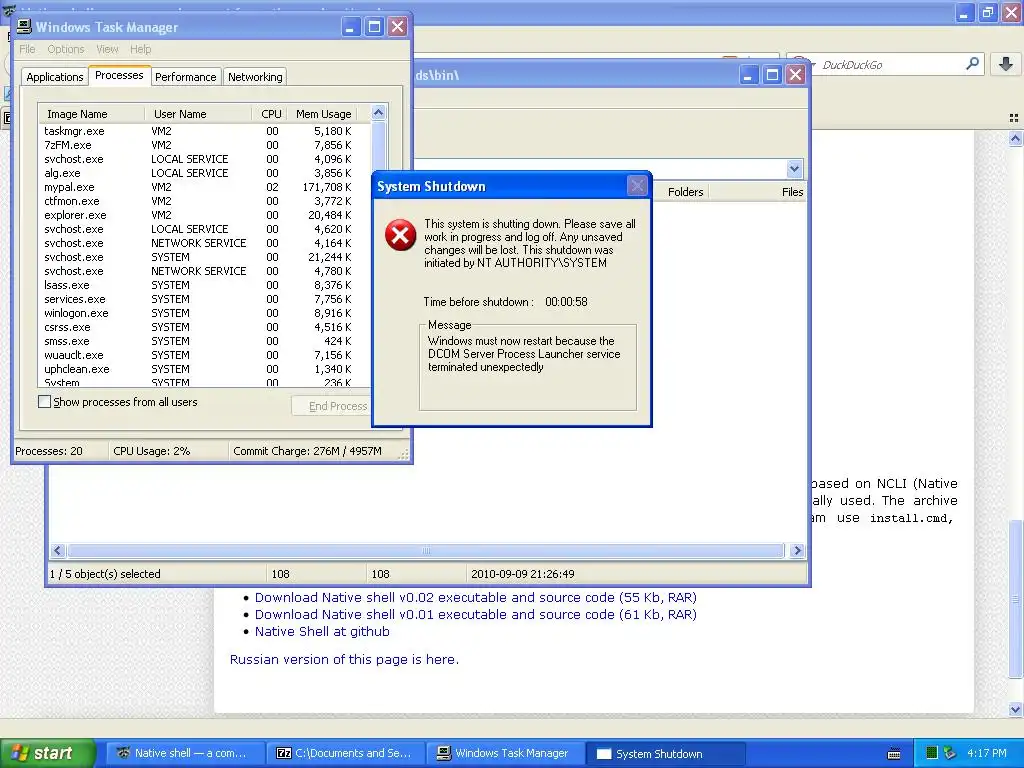Image resolution: width=1024 pixels, height=768 pixels.
Task: Click the process list scroll up arrow
Action: tap(379, 112)
